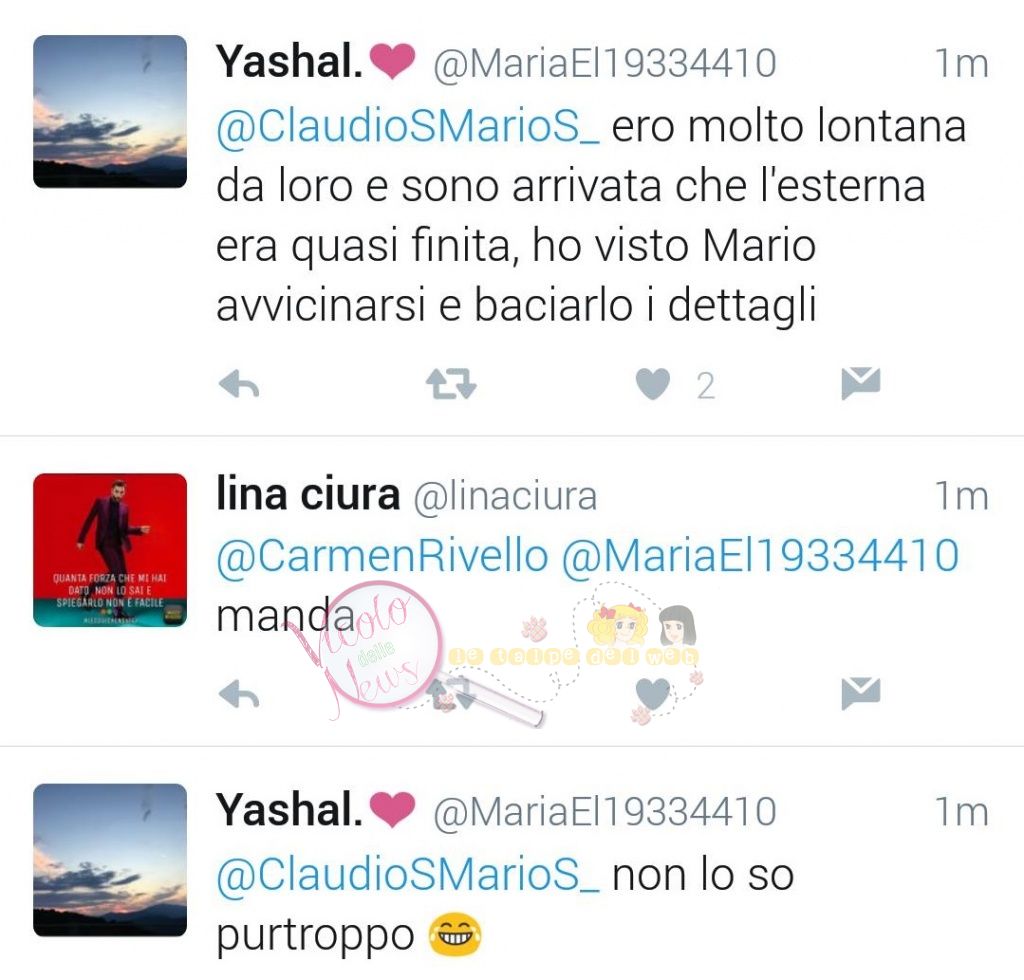Reply to lina ciura's tweet
The image size is (1024, 980).
[x=239, y=694]
